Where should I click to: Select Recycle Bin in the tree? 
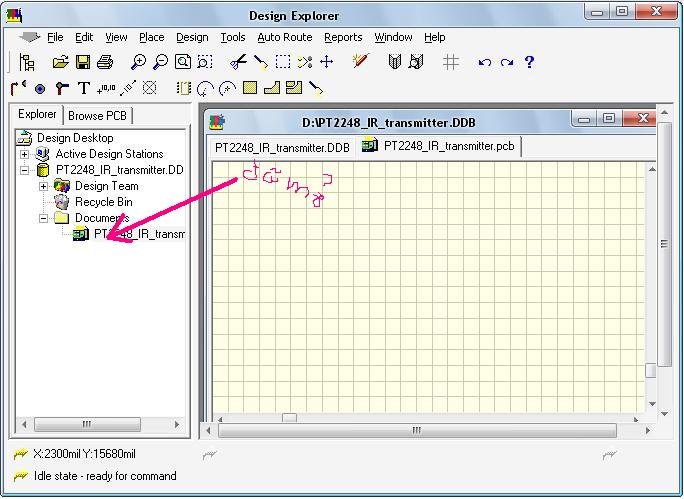(x=104, y=202)
